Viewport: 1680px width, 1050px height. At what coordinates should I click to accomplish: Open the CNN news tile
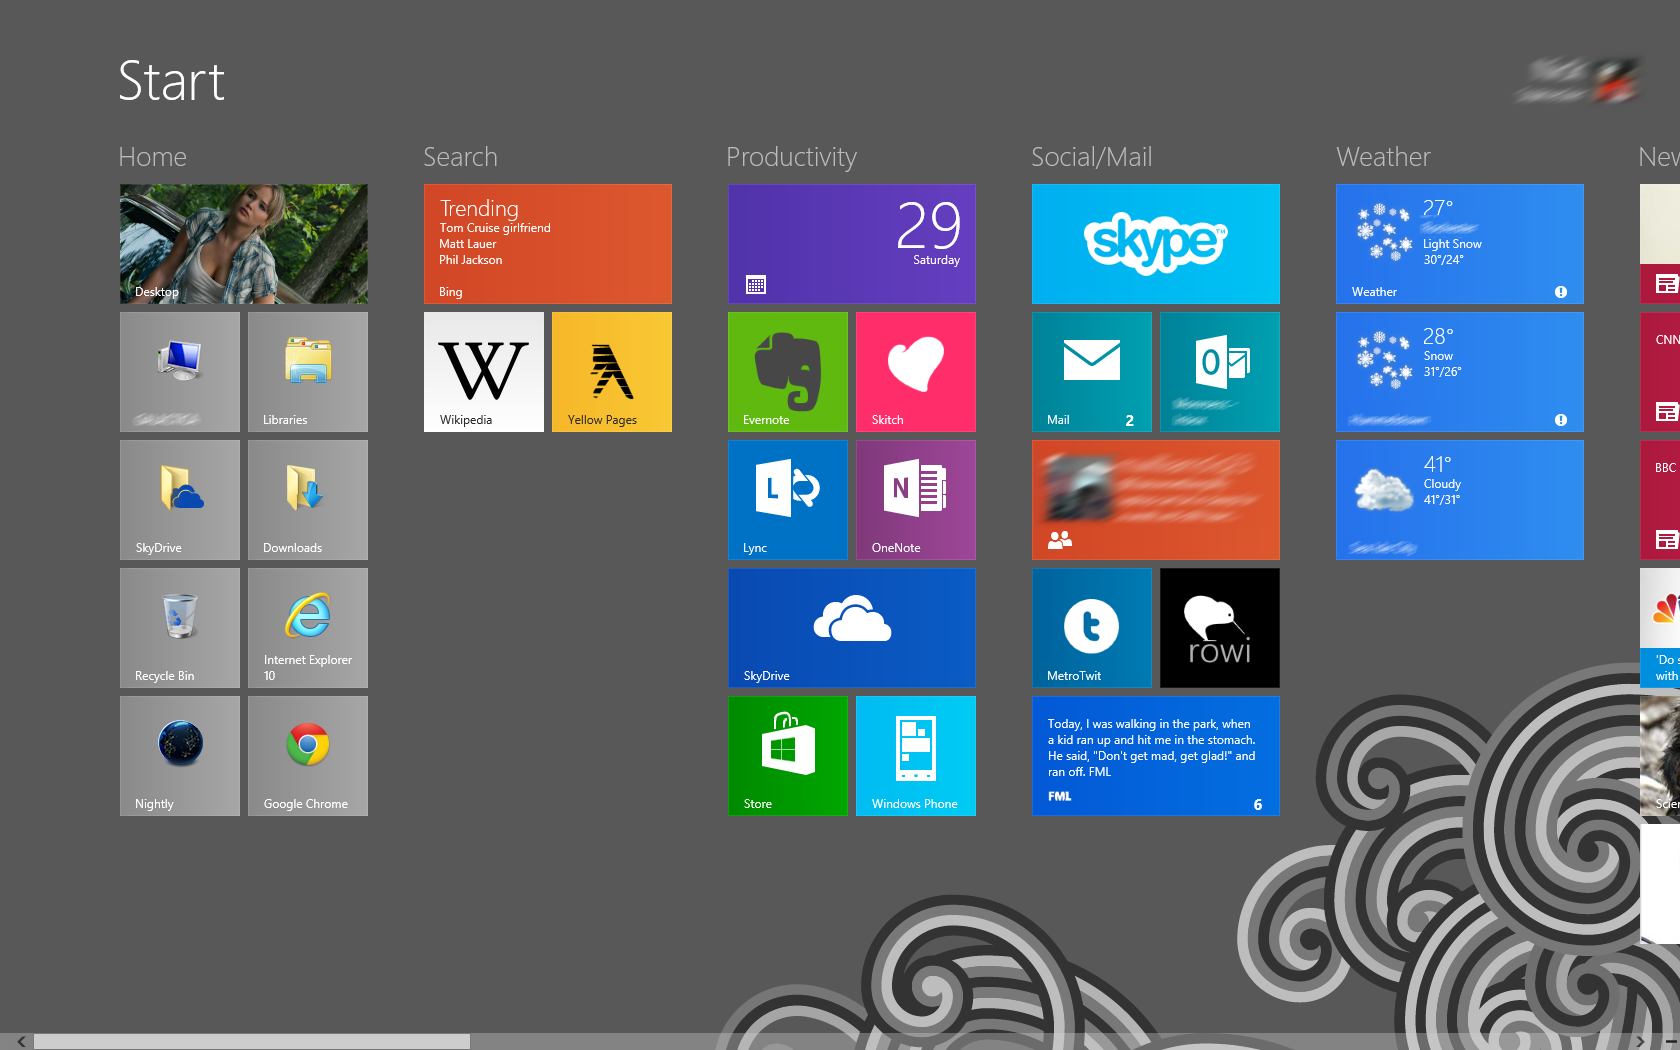1660,372
